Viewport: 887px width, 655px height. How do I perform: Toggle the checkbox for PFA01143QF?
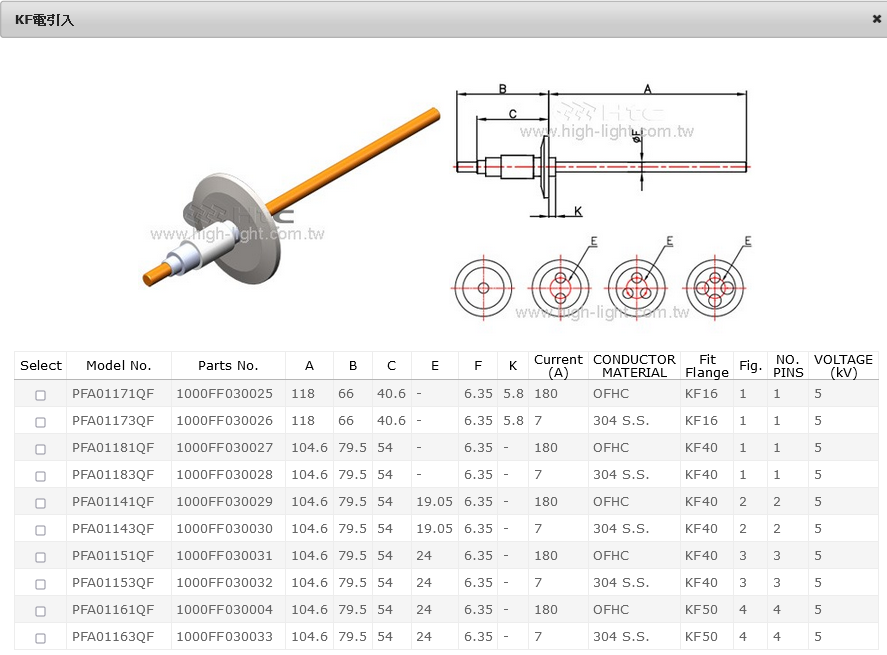41,530
